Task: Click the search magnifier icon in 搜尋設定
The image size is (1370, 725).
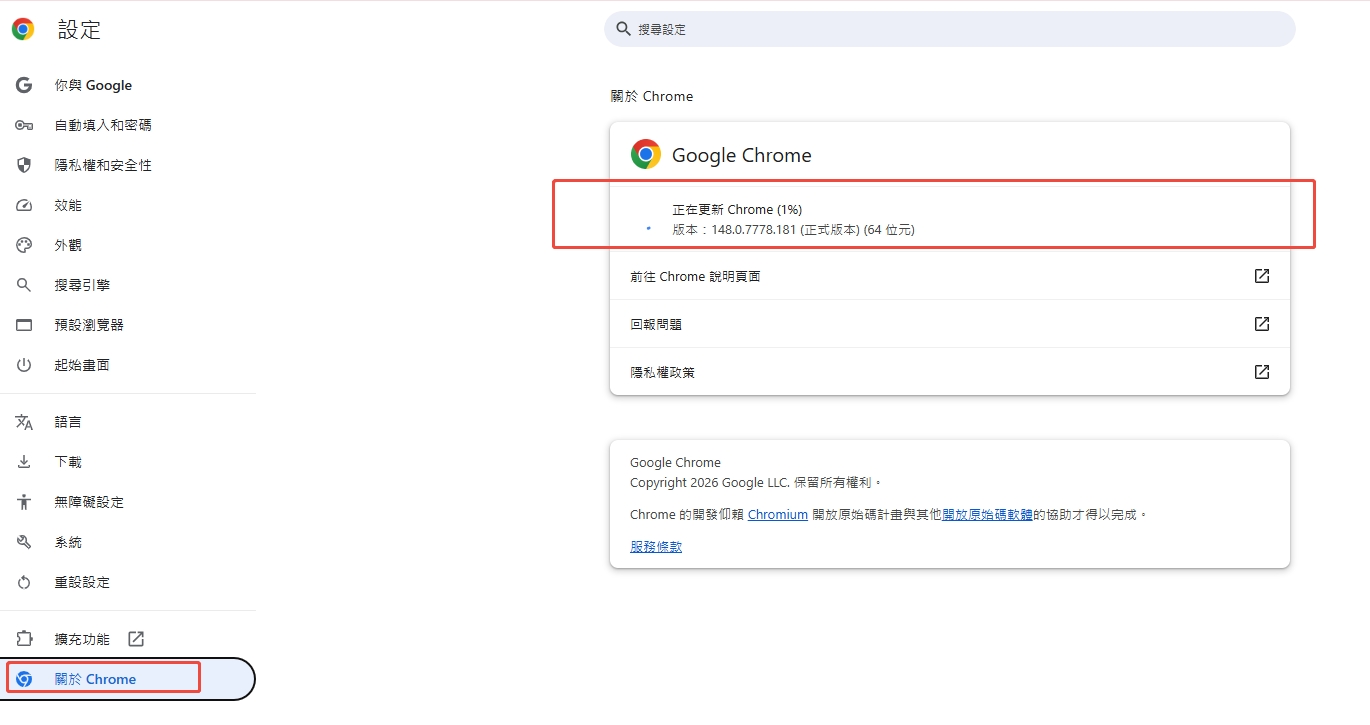Action: click(624, 29)
